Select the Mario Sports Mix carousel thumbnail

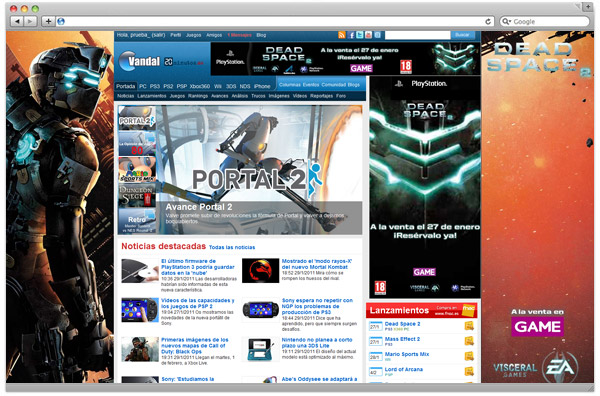pyautogui.click(x=137, y=169)
